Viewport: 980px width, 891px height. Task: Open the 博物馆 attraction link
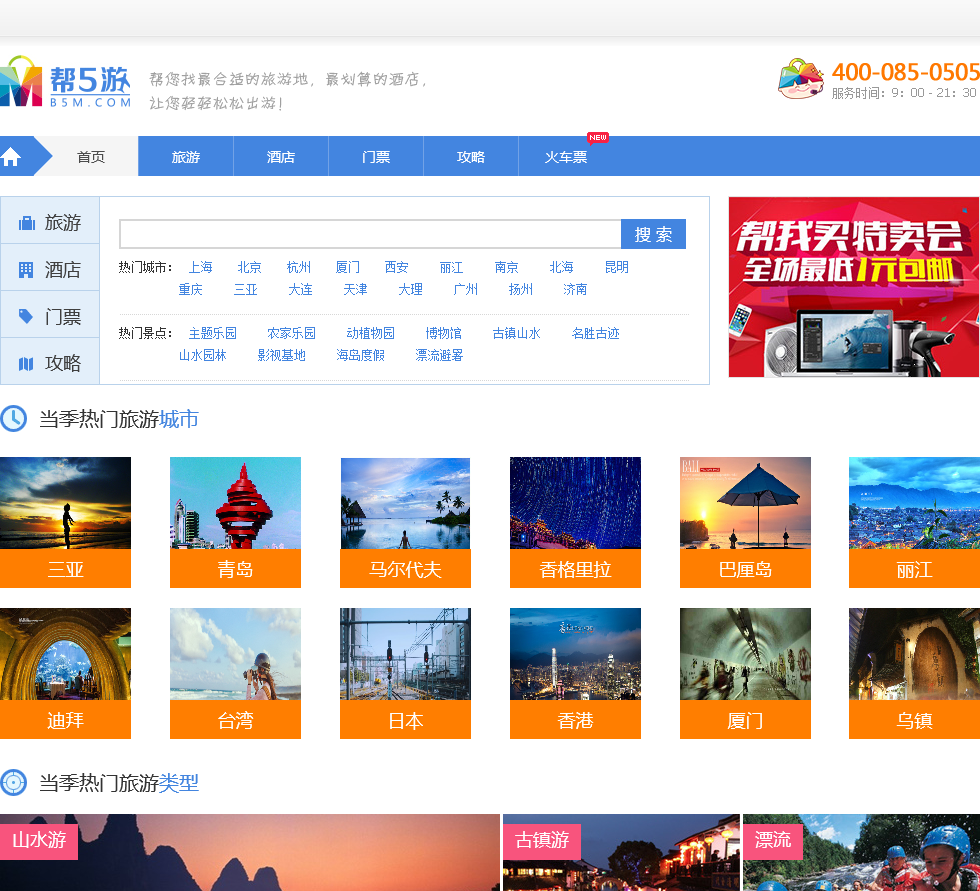tap(444, 334)
